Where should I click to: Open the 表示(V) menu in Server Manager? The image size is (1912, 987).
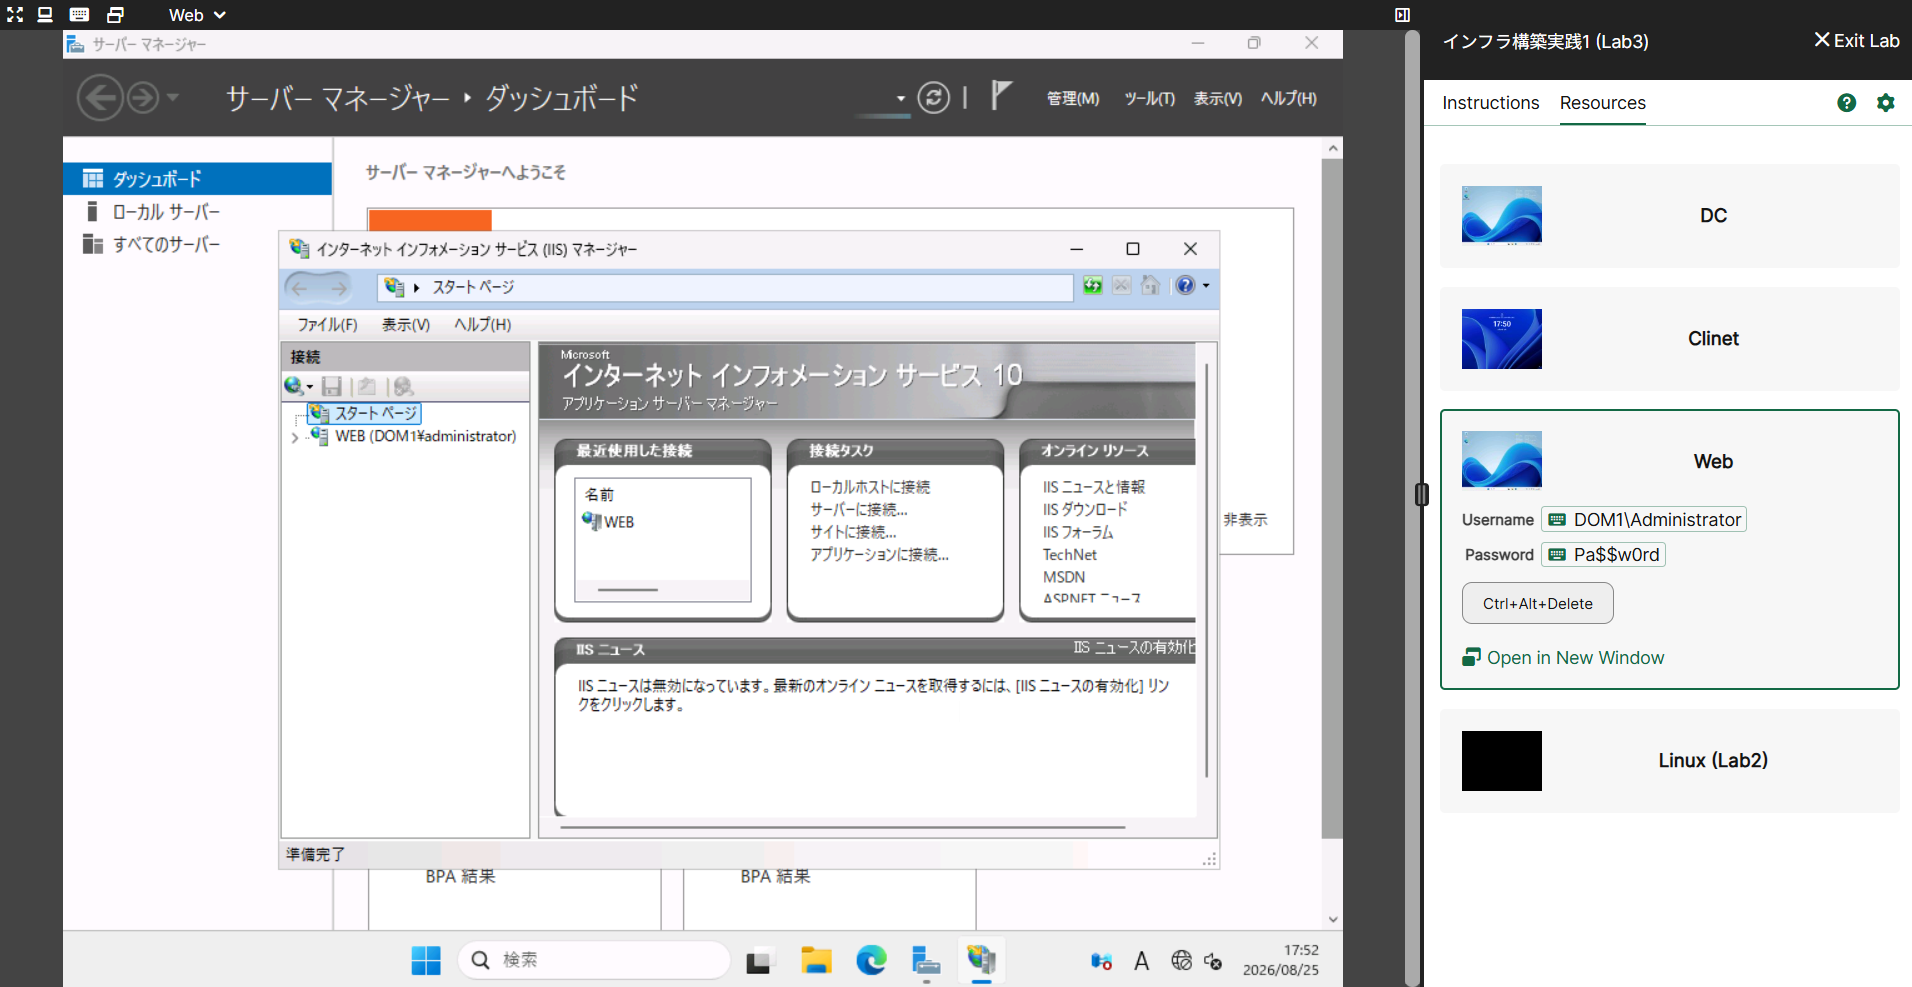pos(1218,98)
